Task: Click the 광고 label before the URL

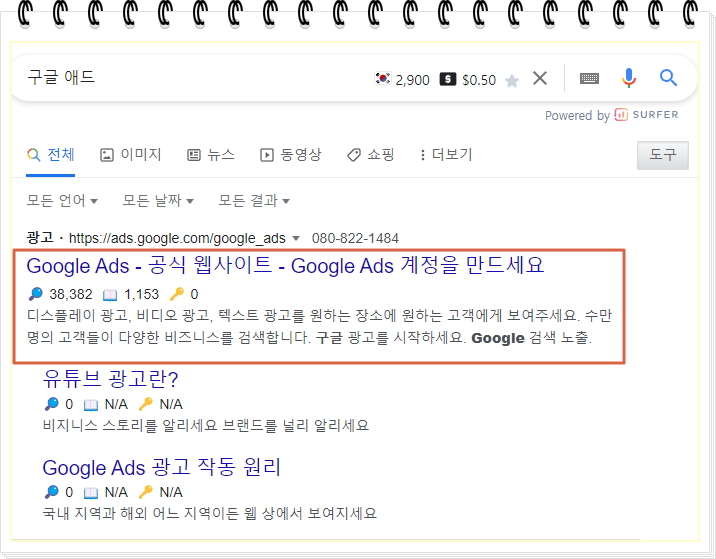Action: pos(40,238)
